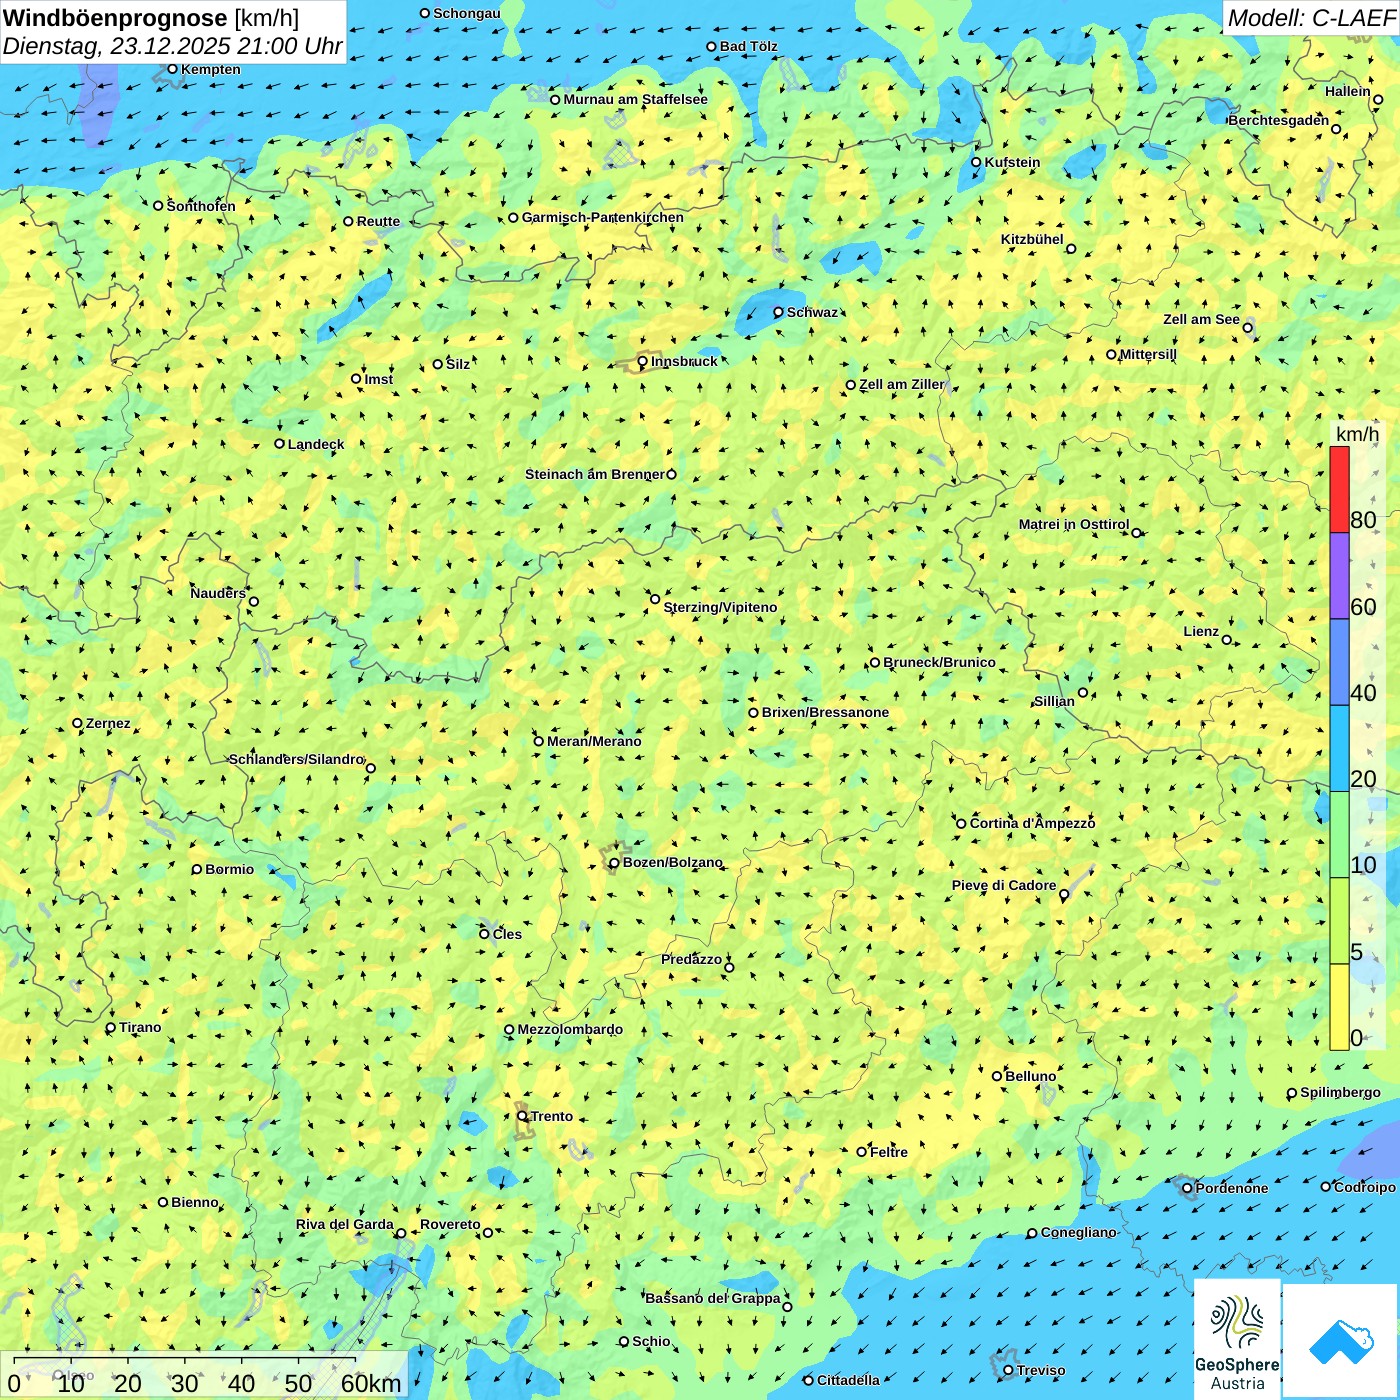The height and width of the screenshot is (1400, 1400).
Task: Click the Matrei in Osttirol label
Action: click(1074, 524)
